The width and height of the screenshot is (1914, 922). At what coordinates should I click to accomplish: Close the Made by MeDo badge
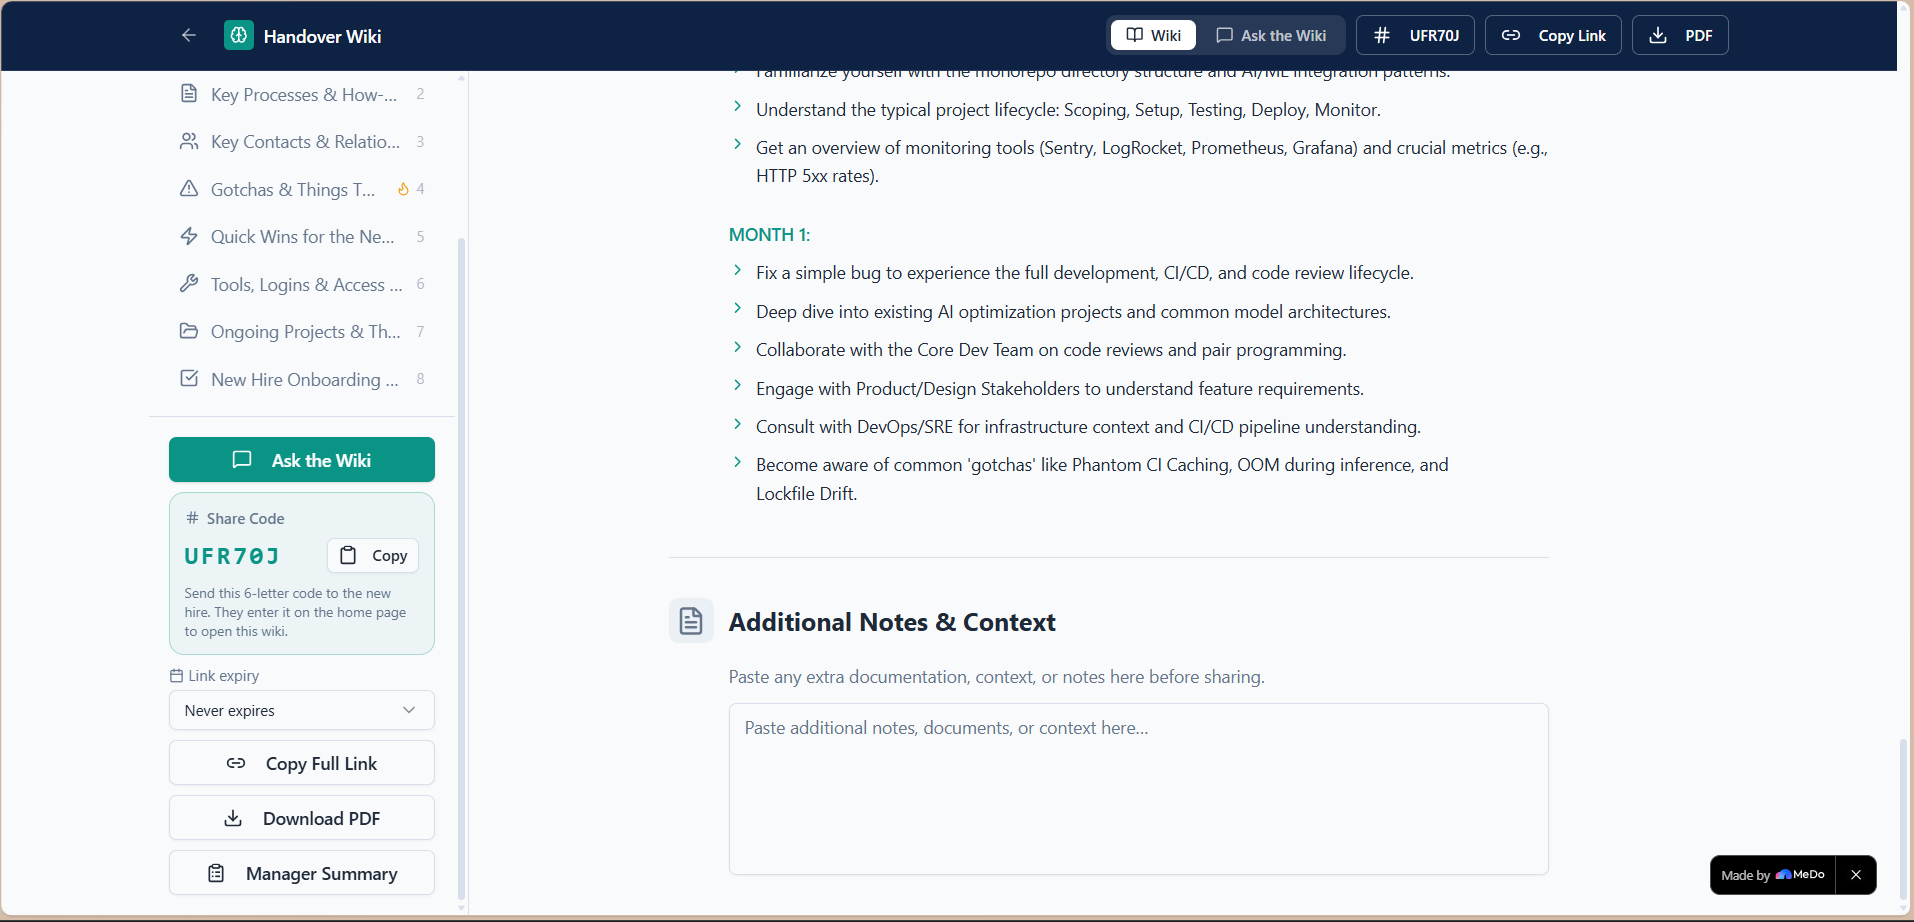point(1856,875)
